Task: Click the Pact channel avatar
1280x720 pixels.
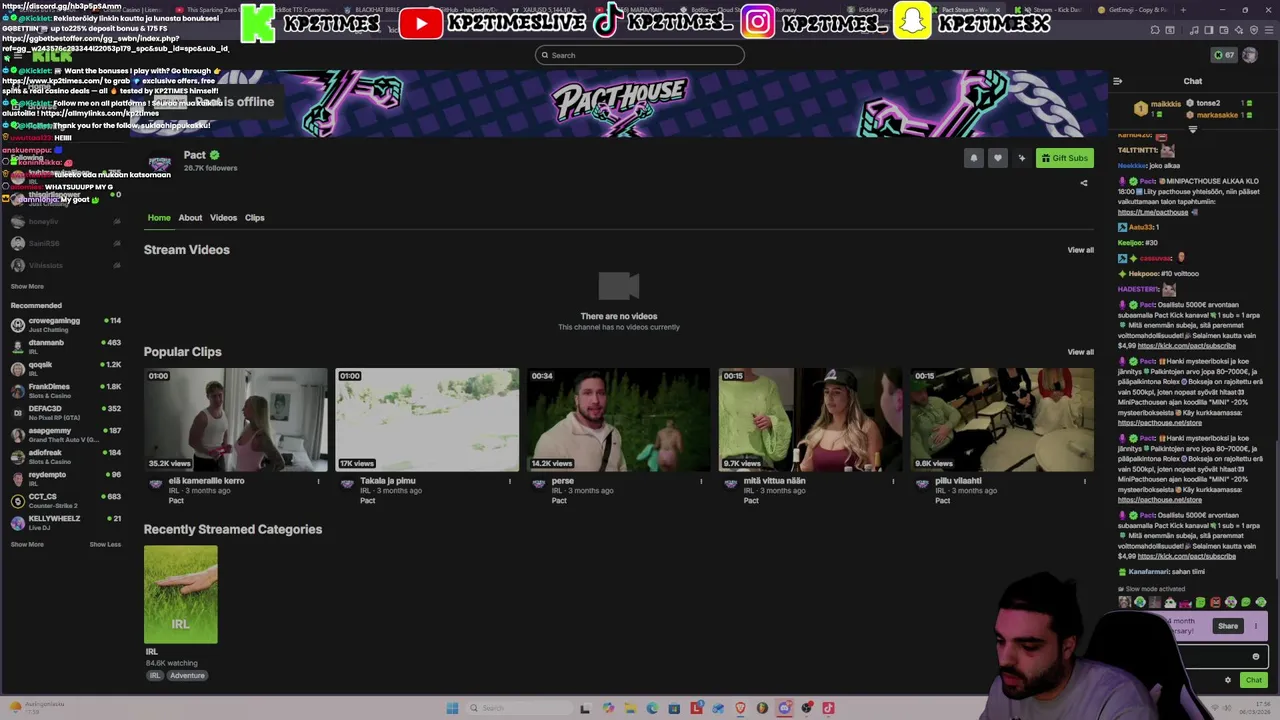Action: tap(159, 162)
